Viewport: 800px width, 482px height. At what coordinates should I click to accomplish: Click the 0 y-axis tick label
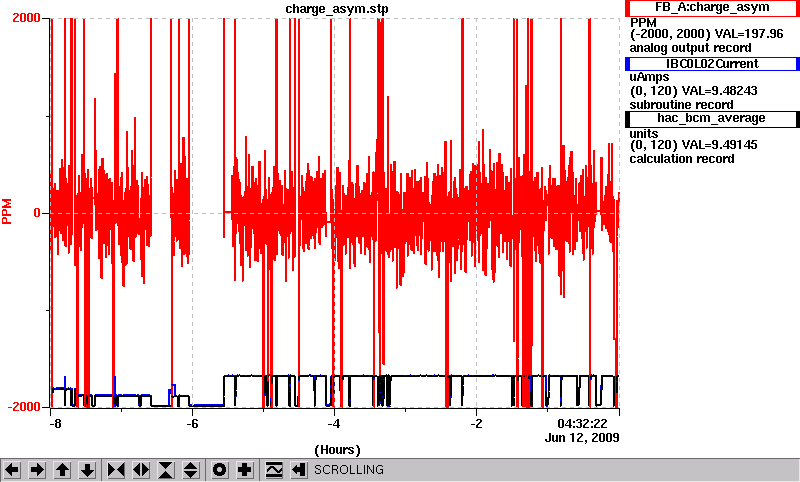[x=37, y=213]
